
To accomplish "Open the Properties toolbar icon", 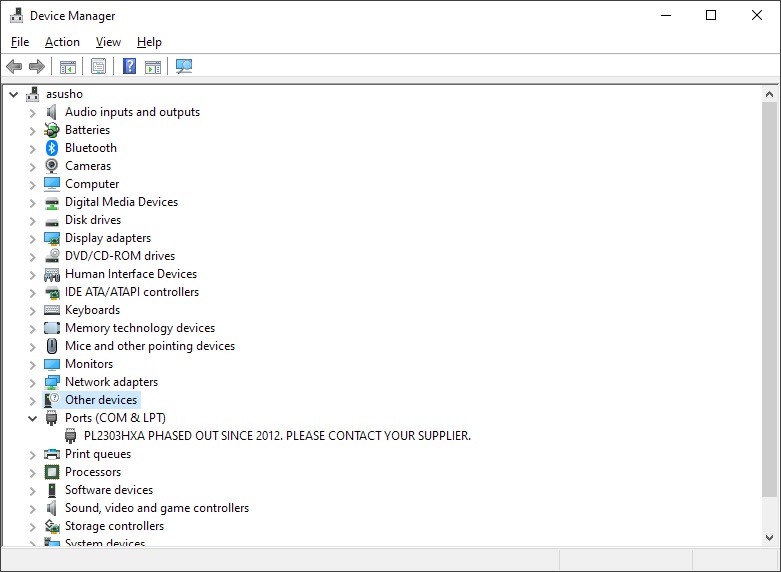I will [x=99, y=66].
